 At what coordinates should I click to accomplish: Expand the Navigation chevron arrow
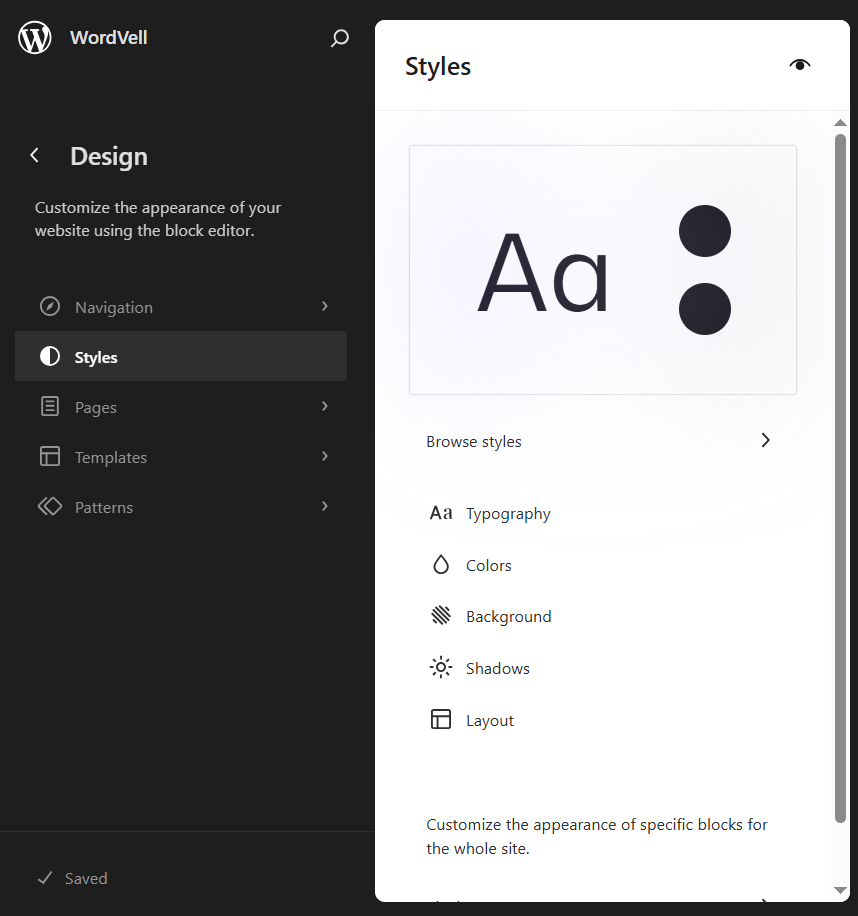(325, 306)
